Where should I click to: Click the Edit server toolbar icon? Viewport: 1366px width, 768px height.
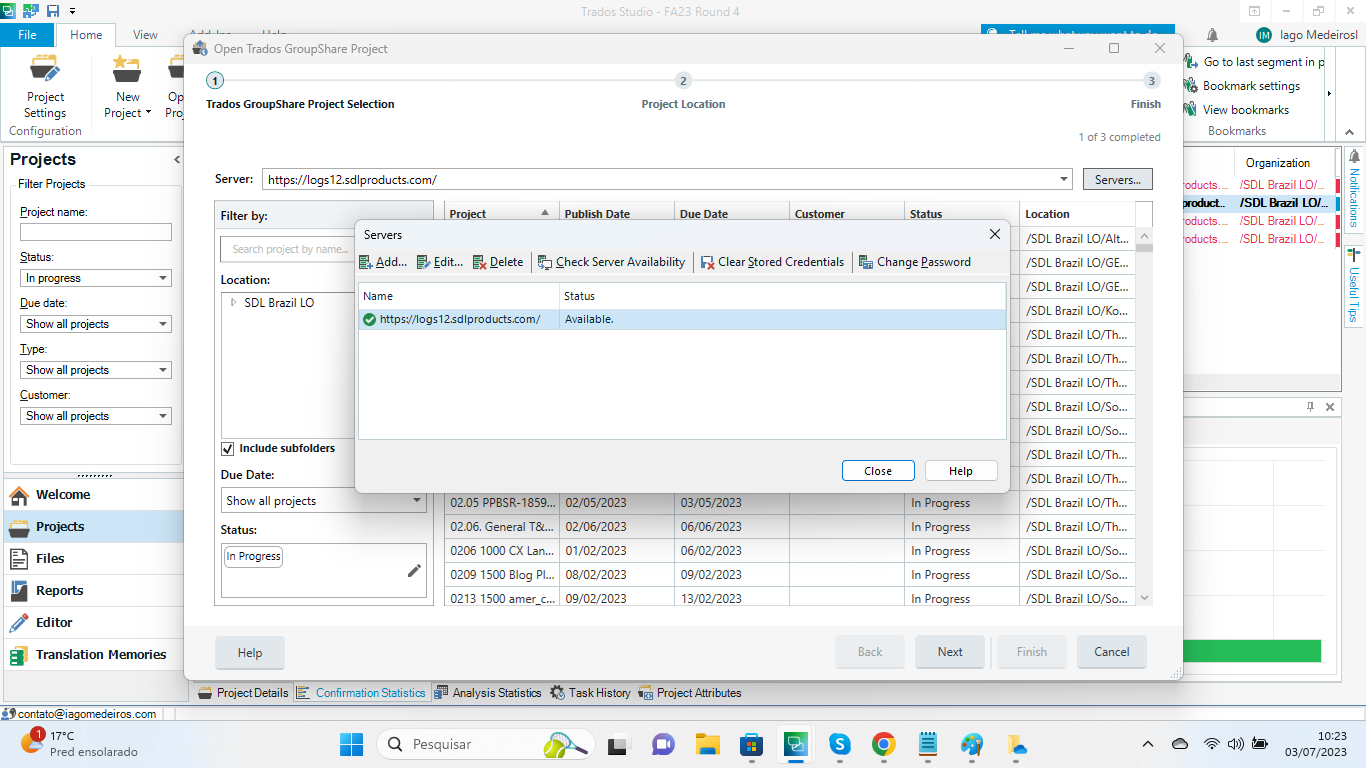coord(424,262)
